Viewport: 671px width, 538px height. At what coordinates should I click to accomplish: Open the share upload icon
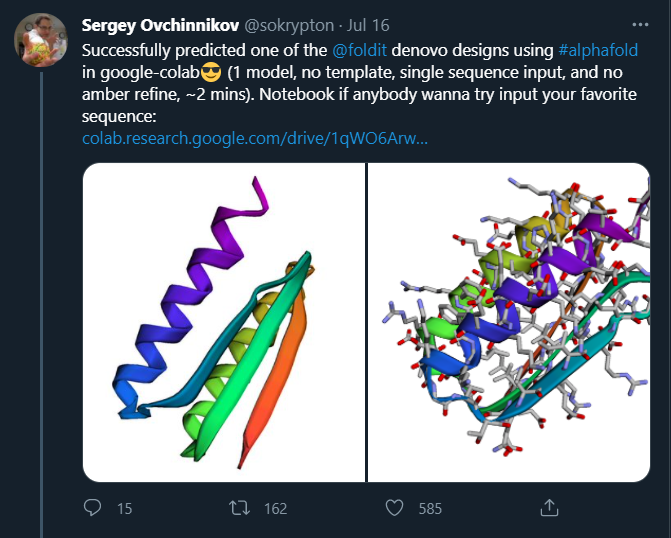(549, 508)
